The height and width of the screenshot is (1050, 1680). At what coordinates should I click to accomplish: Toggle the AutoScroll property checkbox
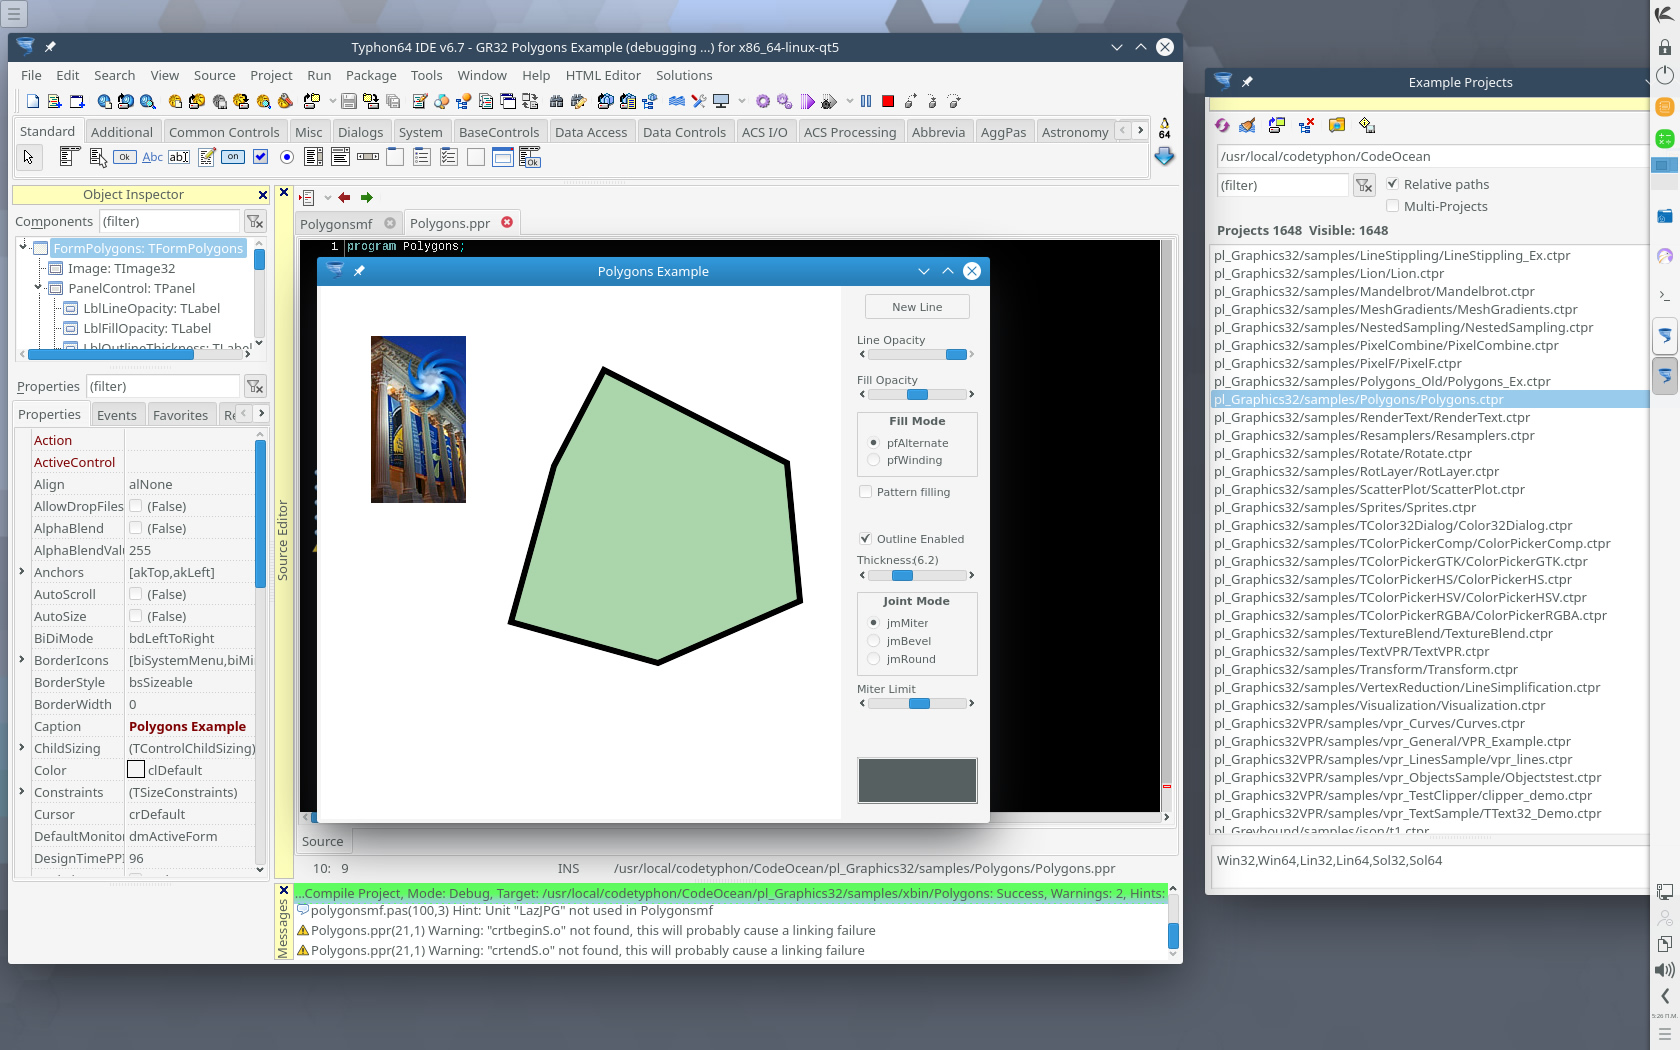click(135, 594)
